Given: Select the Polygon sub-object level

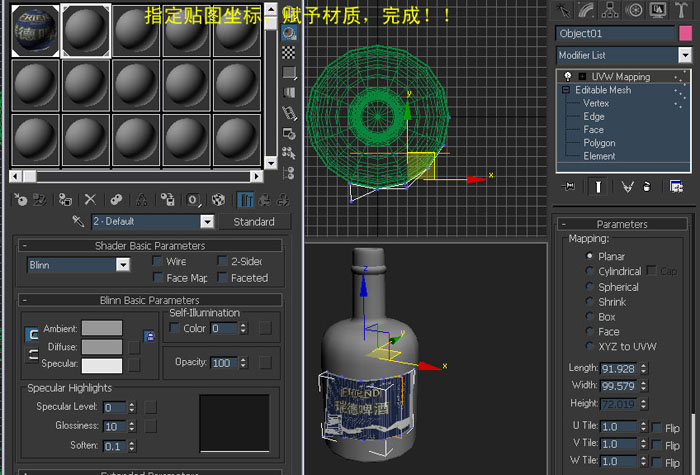Looking at the screenshot, I should coord(599,143).
